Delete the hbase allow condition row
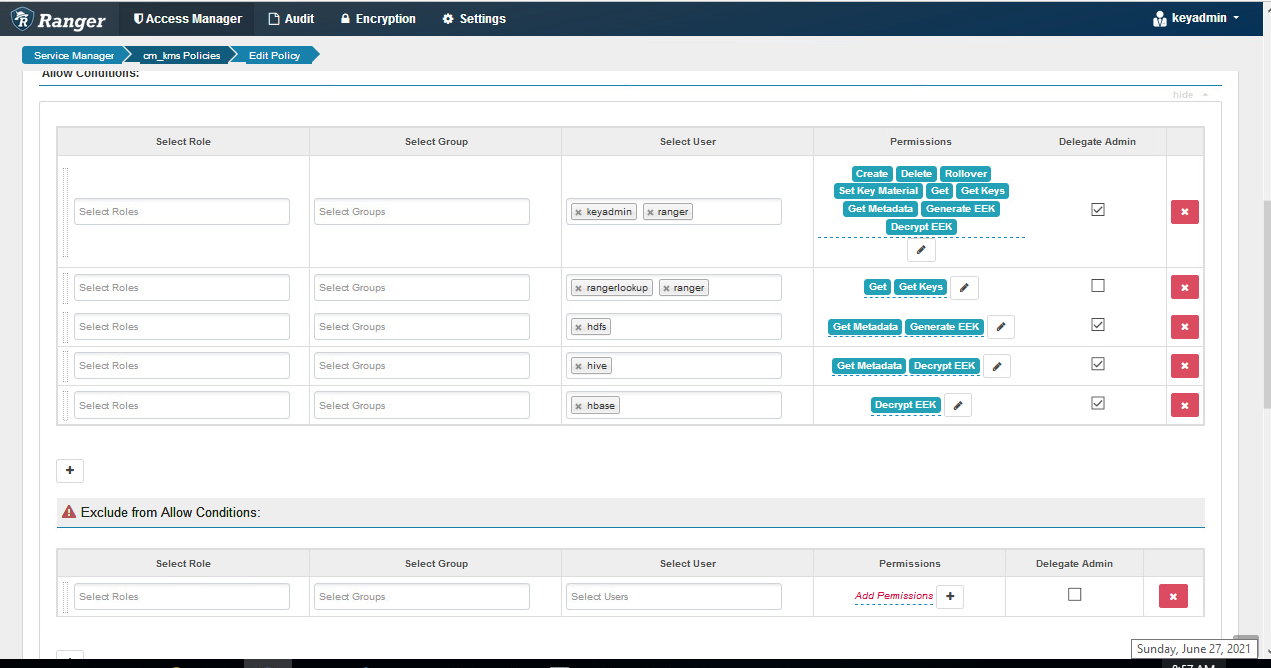Image resolution: width=1271 pixels, height=668 pixels. coord(1184,404)
